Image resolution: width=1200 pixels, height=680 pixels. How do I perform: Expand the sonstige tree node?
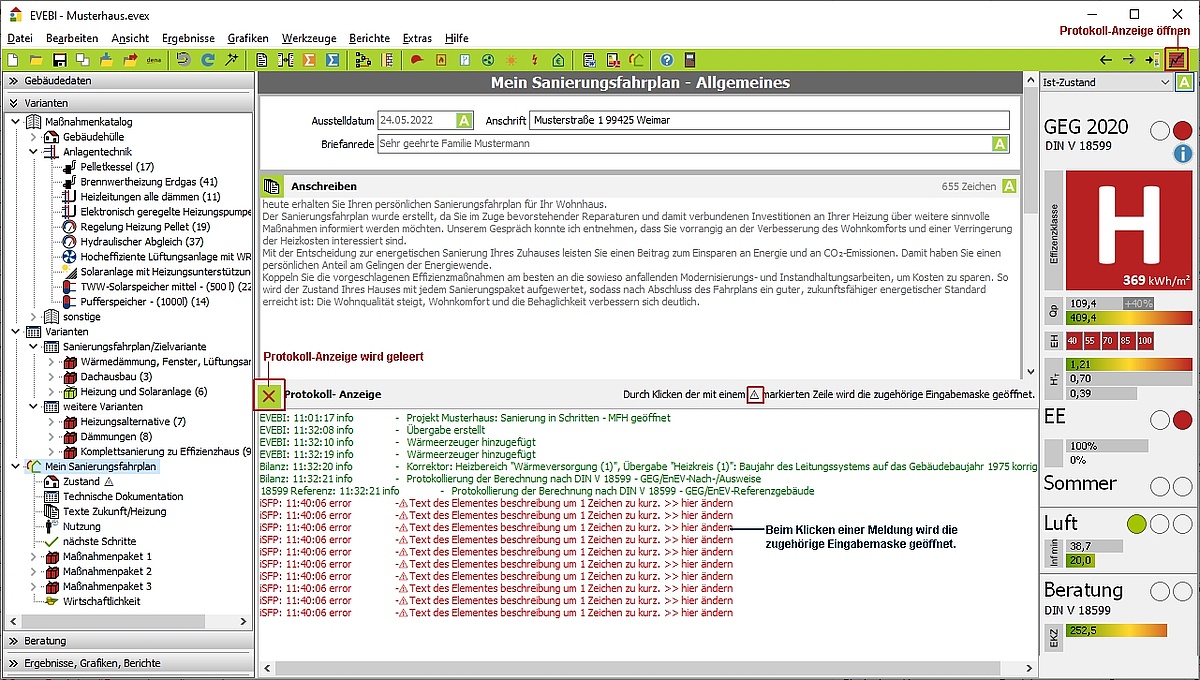click(33, 316)
